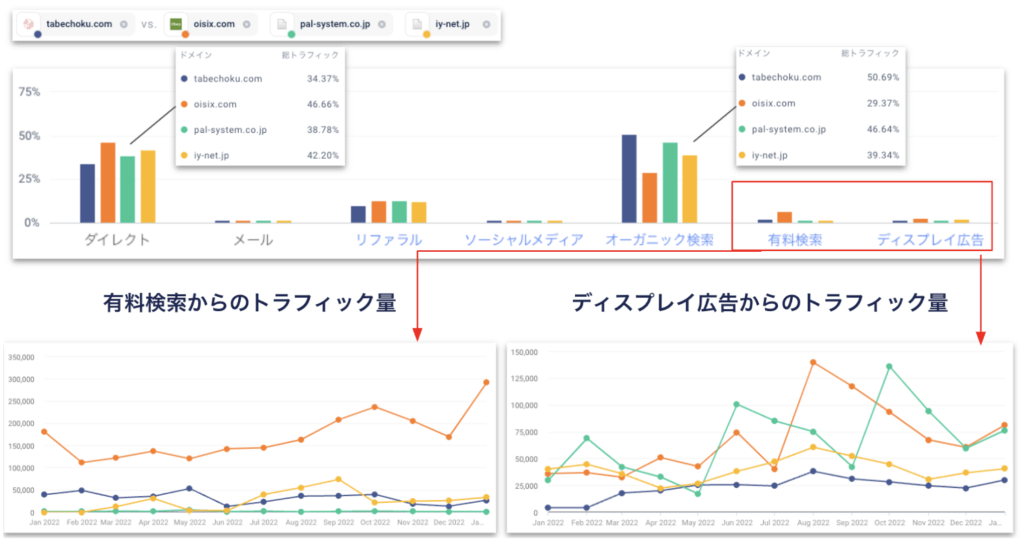
Task: Click the green pal-system bar under オーガニック検索
Action: [x=670, y=183]
